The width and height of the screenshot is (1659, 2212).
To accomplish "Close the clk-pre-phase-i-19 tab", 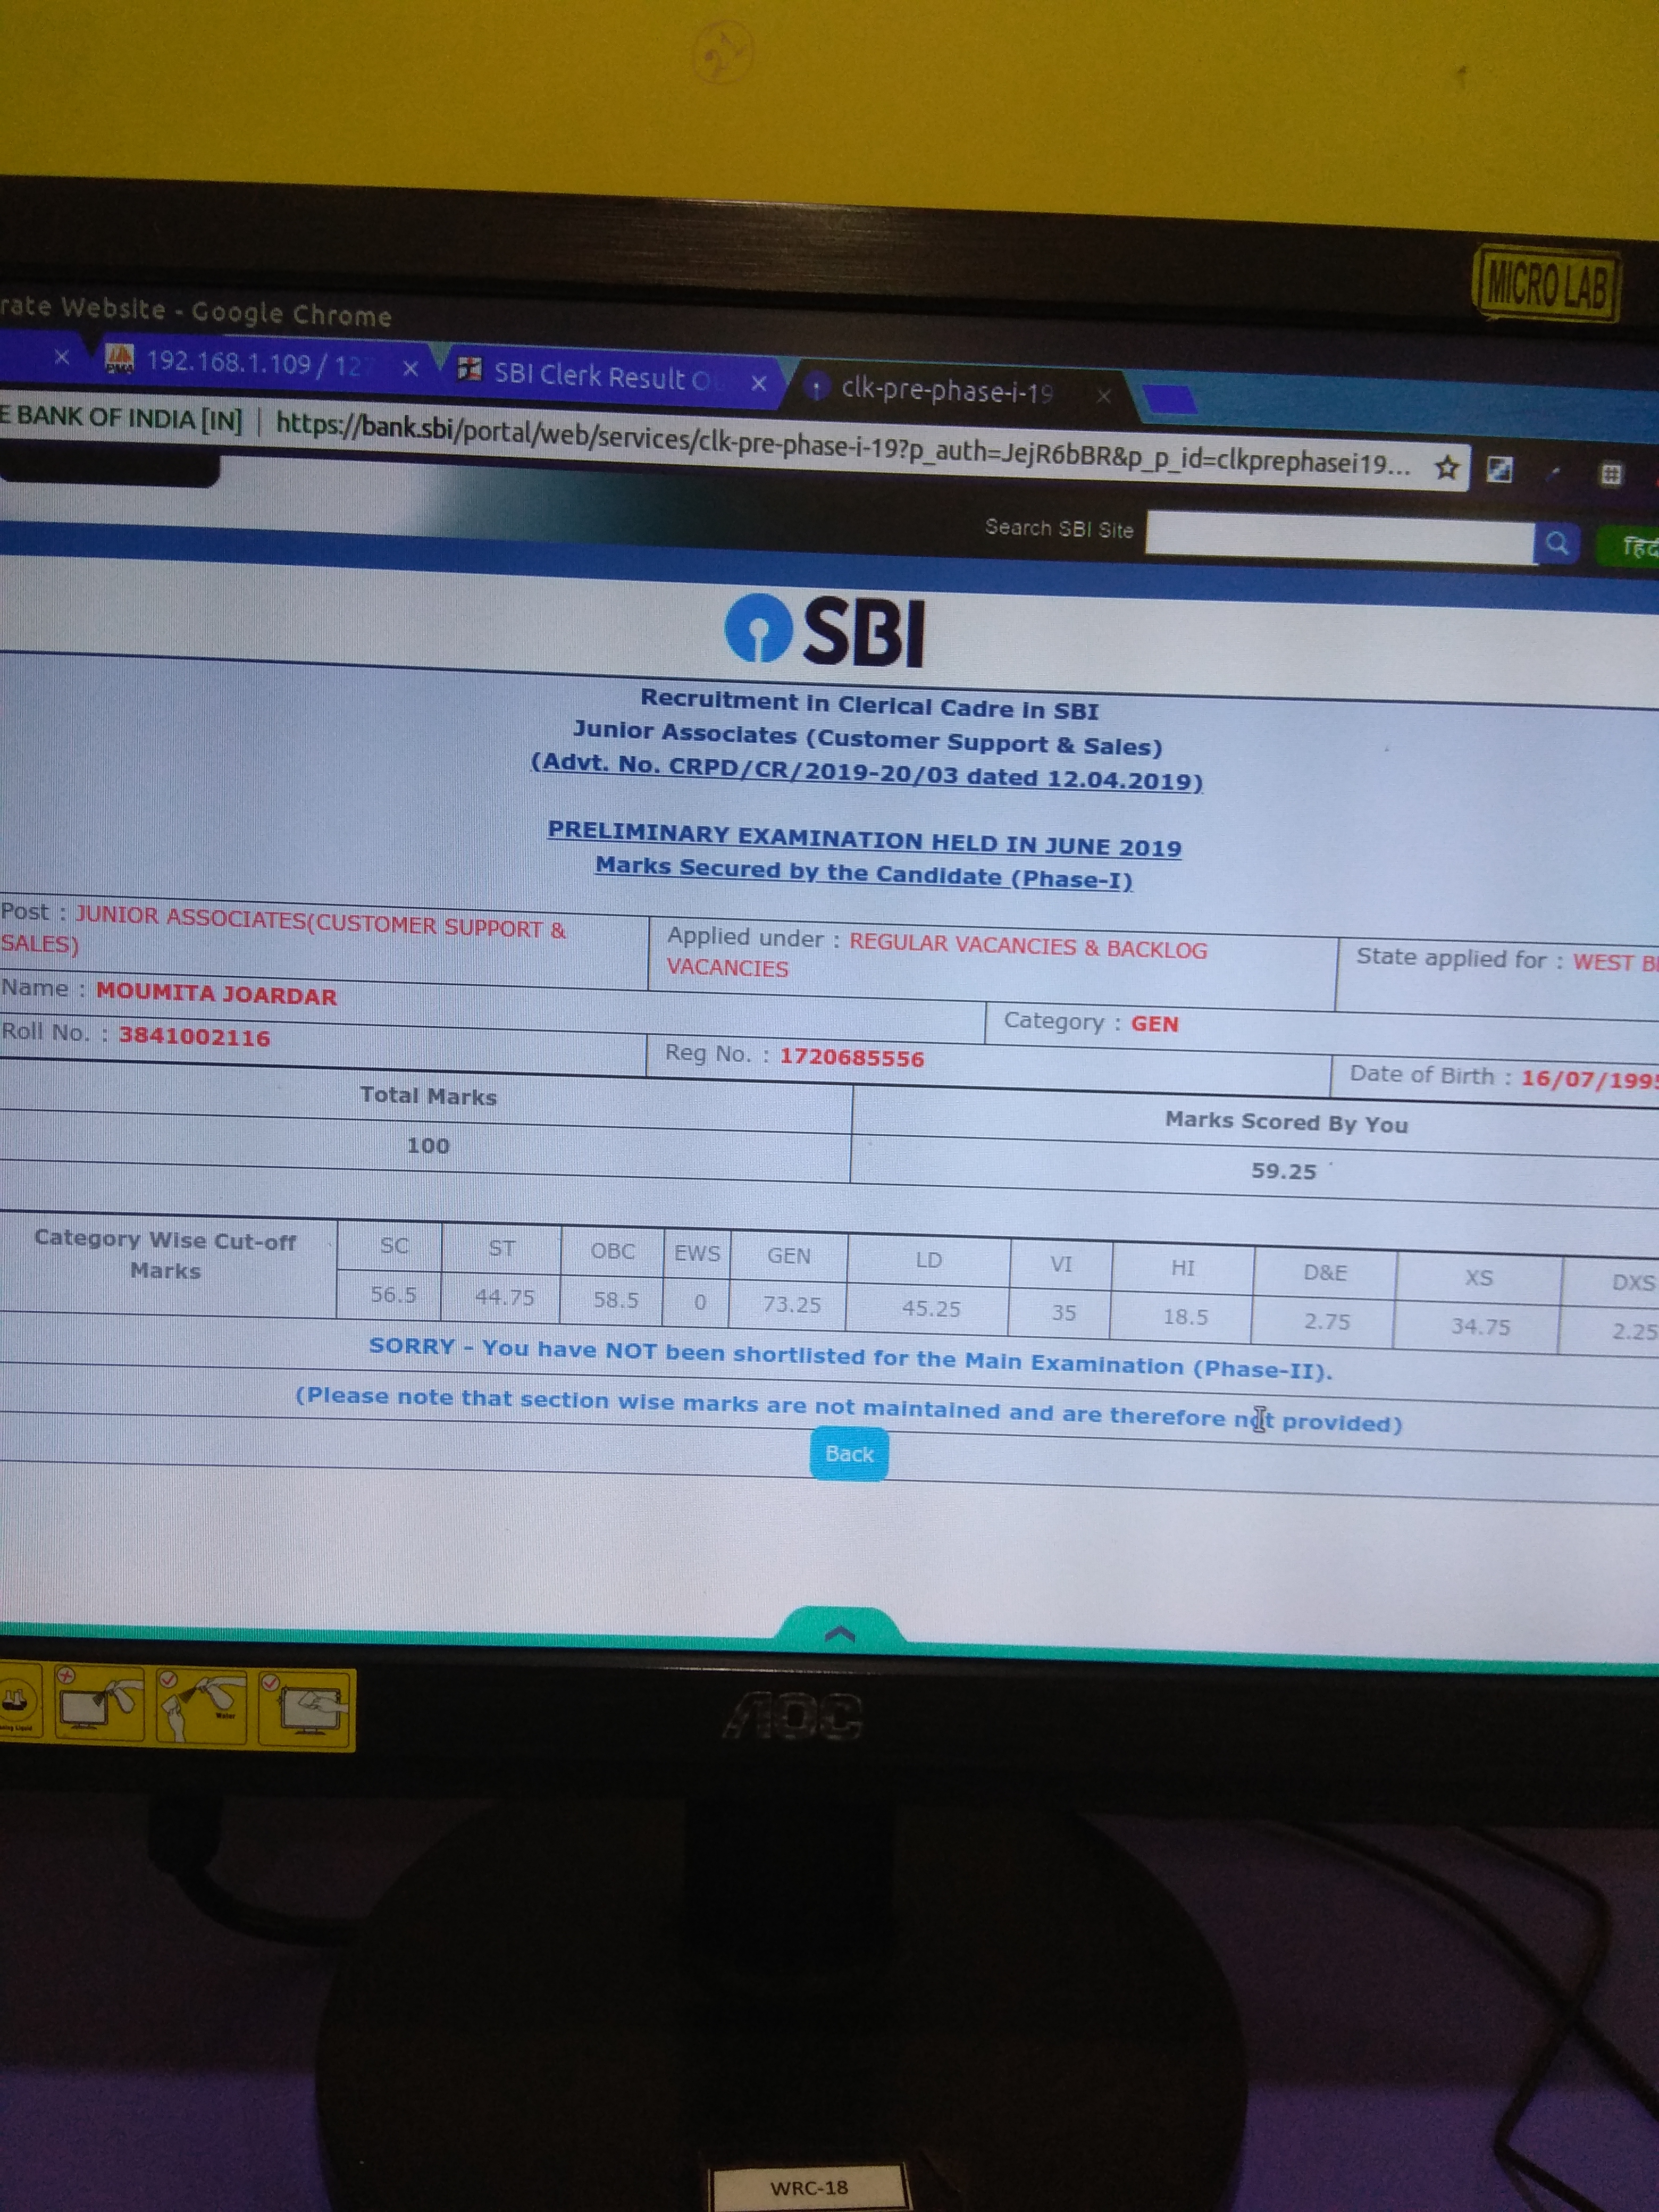I will [1103, 396].
